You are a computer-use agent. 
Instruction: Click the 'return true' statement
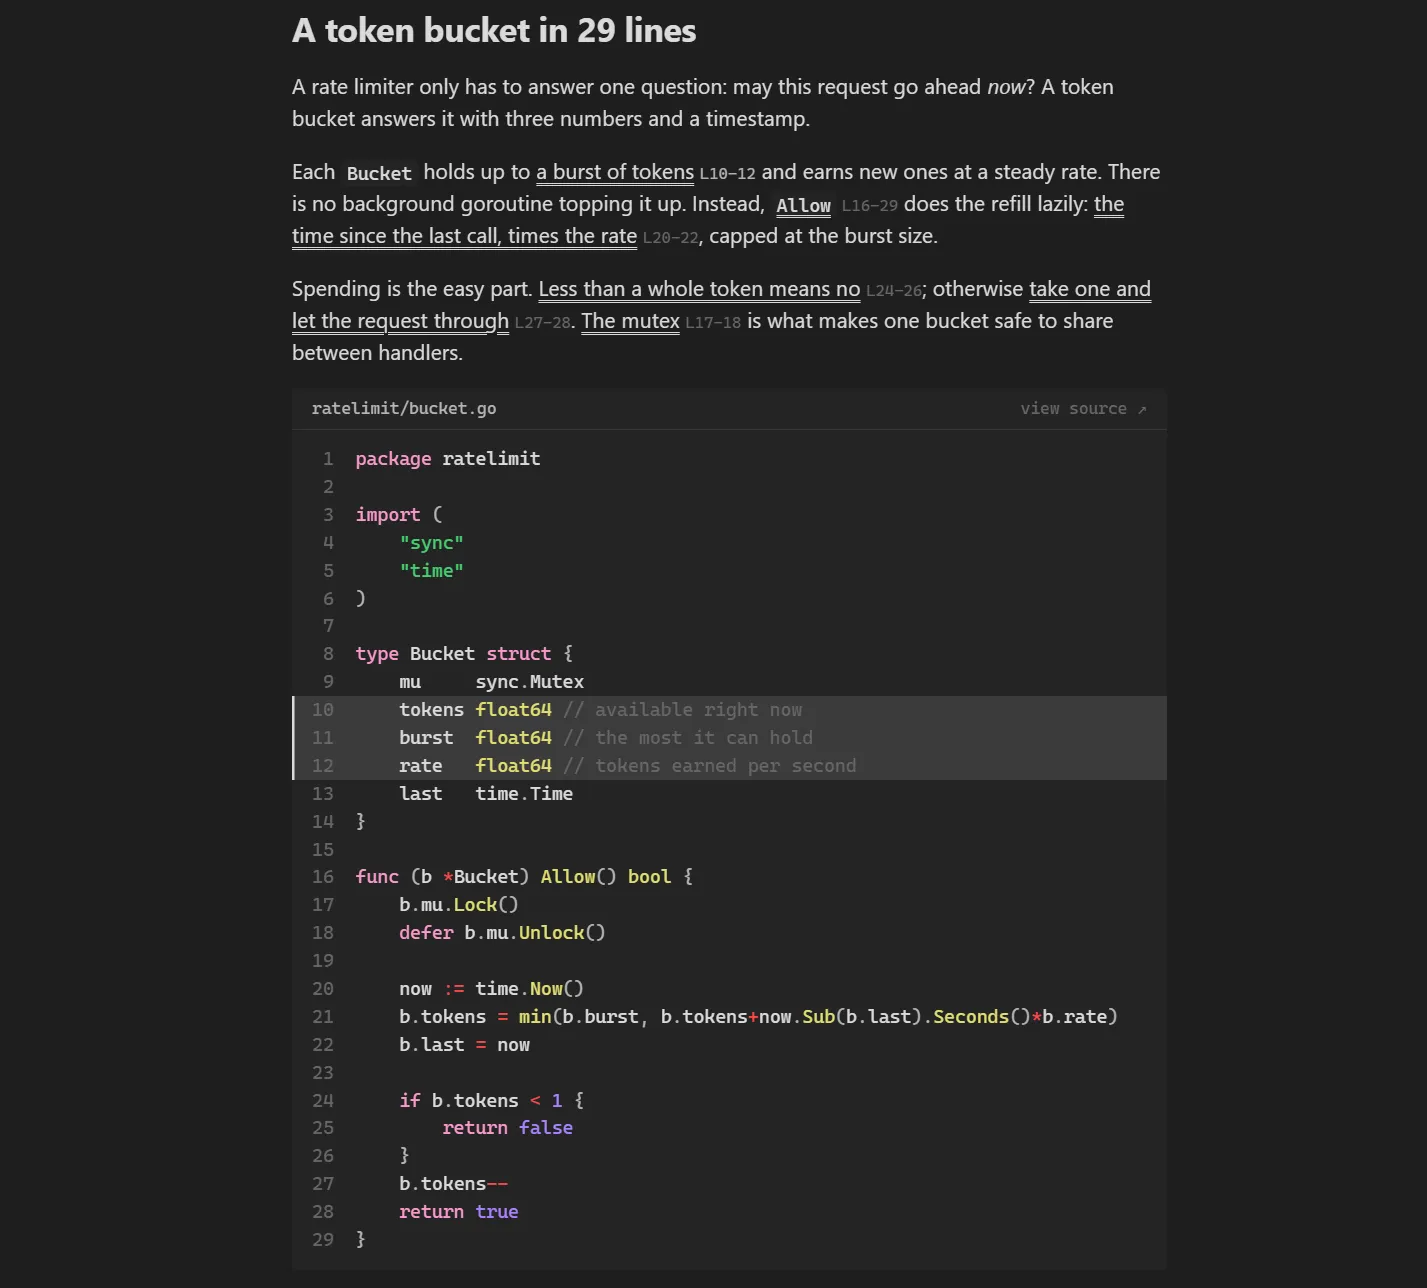click(x=459, y=1212)
